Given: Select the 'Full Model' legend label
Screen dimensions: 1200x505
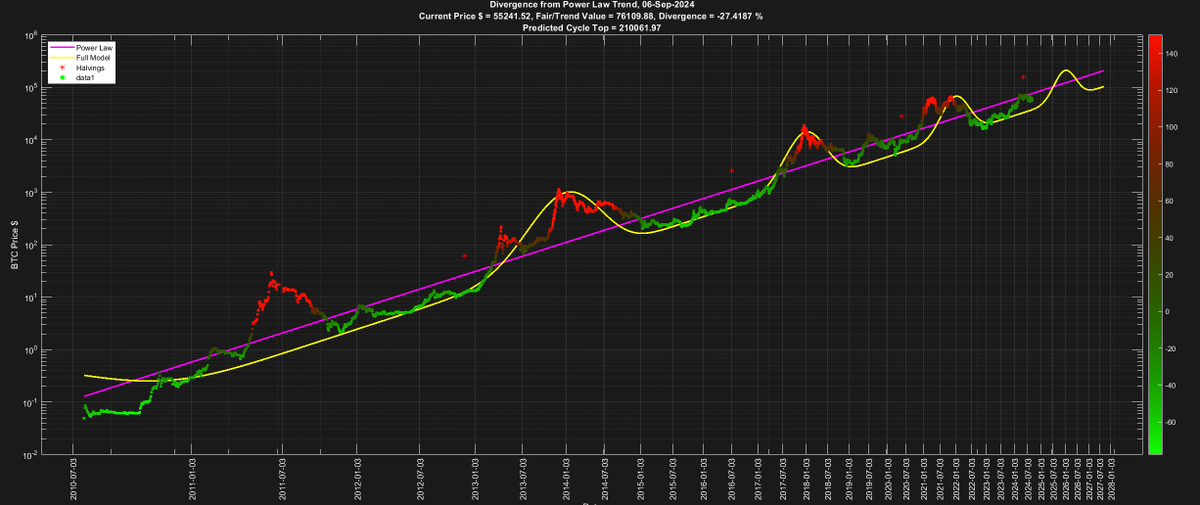Looking at the screenshot, I should pyautogui.click(x=93, y=58).
